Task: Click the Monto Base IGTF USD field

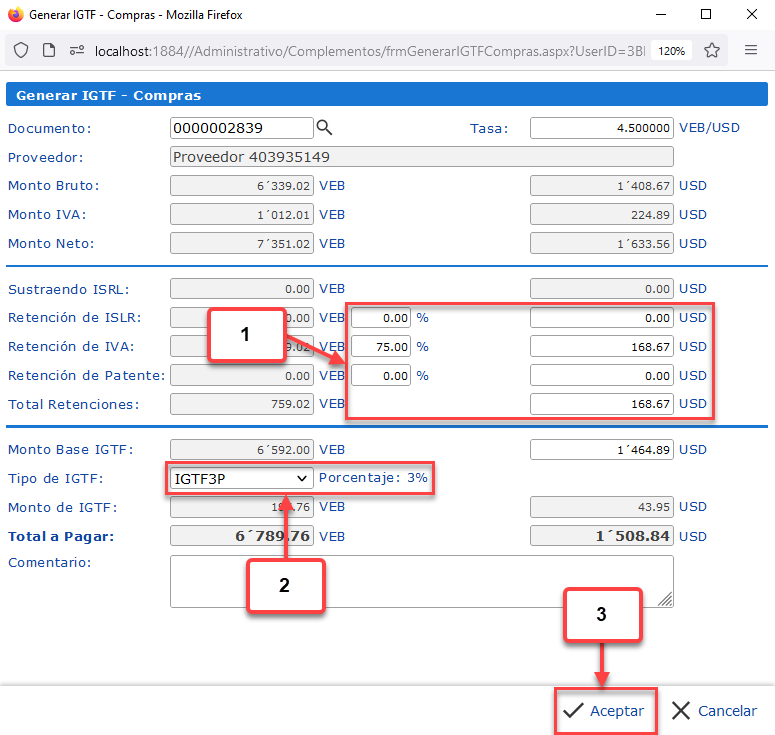Action: (601, 450)
